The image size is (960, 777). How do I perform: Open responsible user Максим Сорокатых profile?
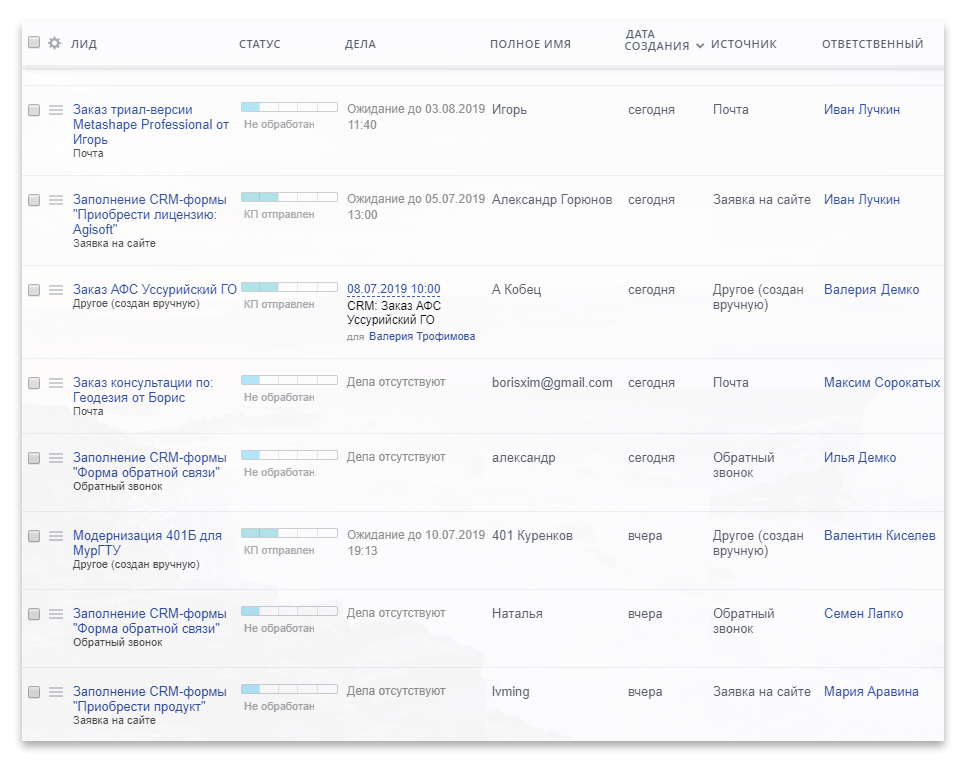tap(881, 383)
